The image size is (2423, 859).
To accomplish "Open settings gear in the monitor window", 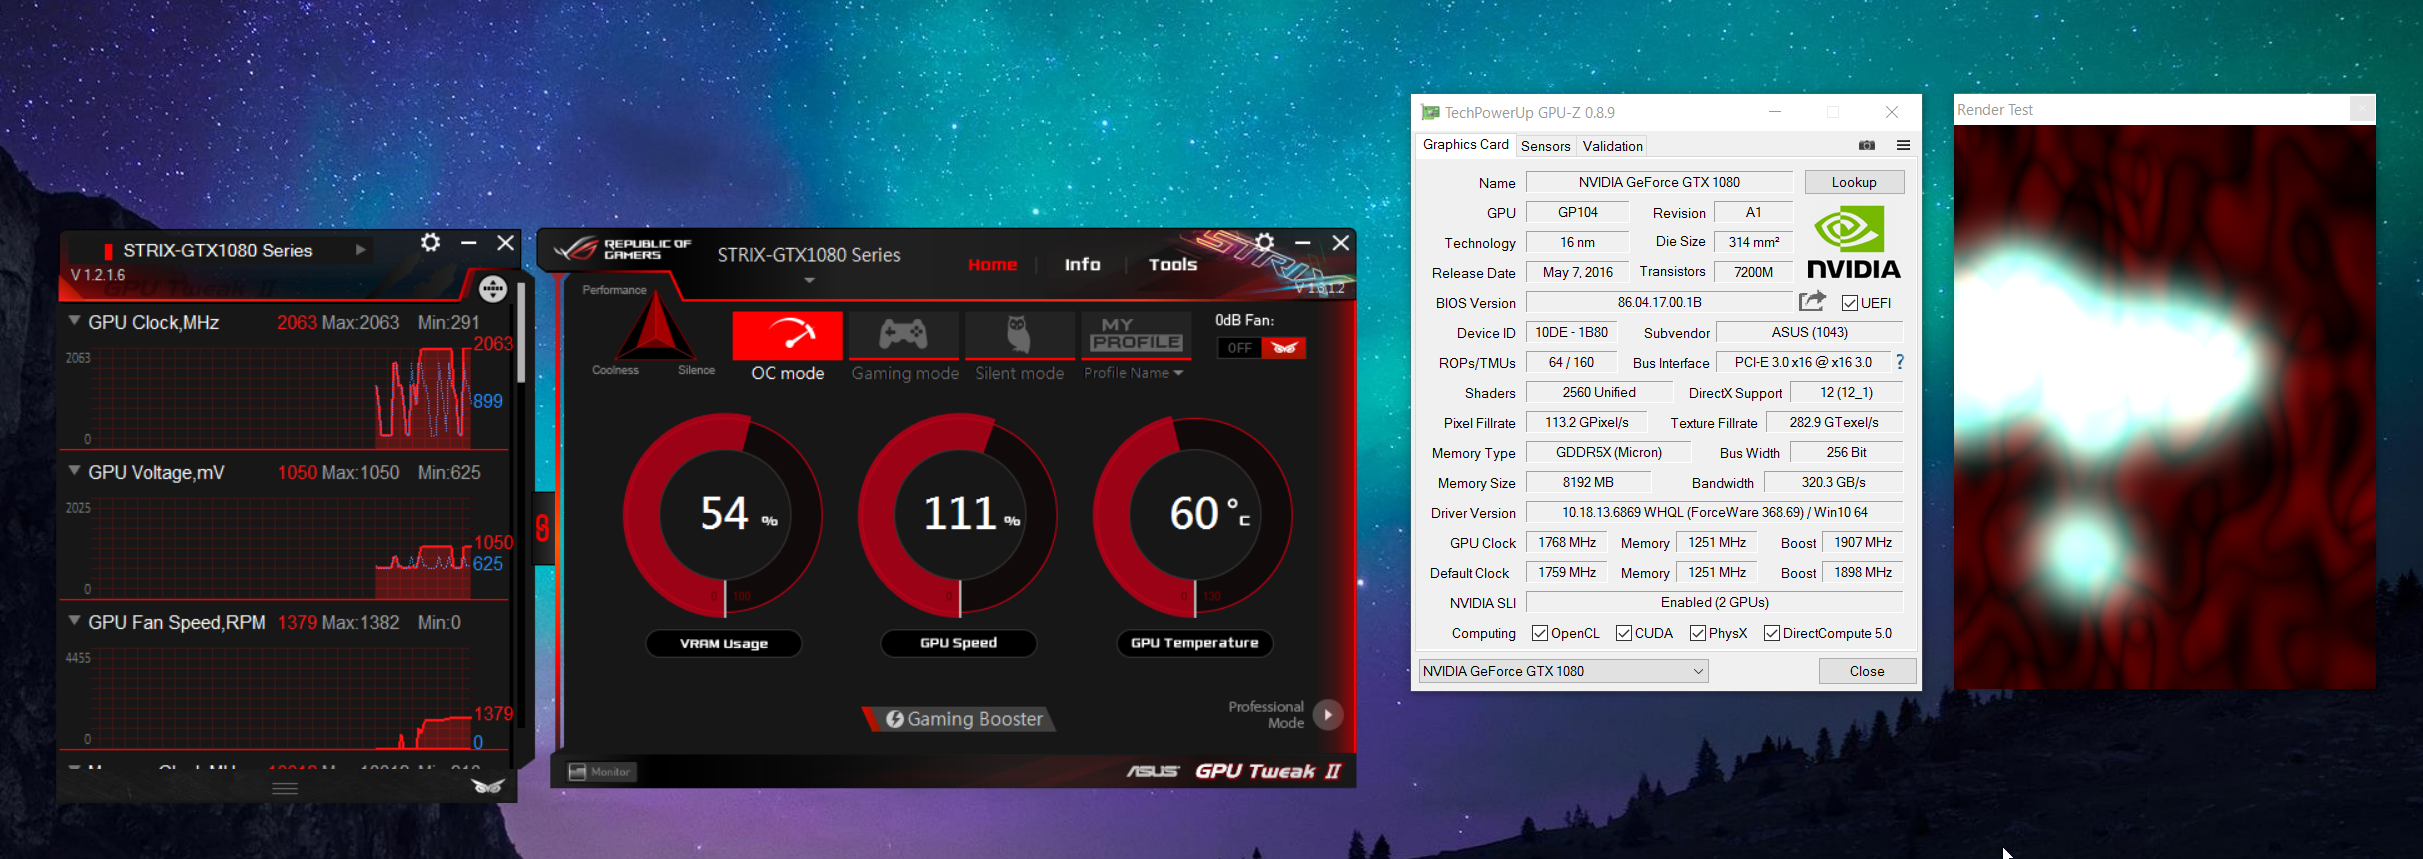I will (x=431, y=243).
